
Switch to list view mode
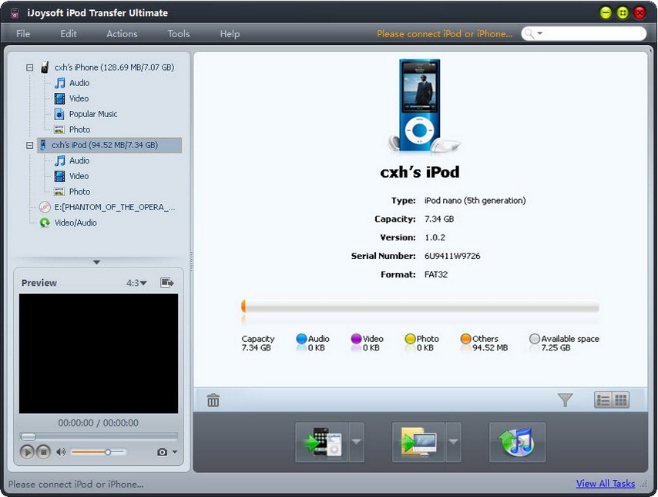pos(603,400)
